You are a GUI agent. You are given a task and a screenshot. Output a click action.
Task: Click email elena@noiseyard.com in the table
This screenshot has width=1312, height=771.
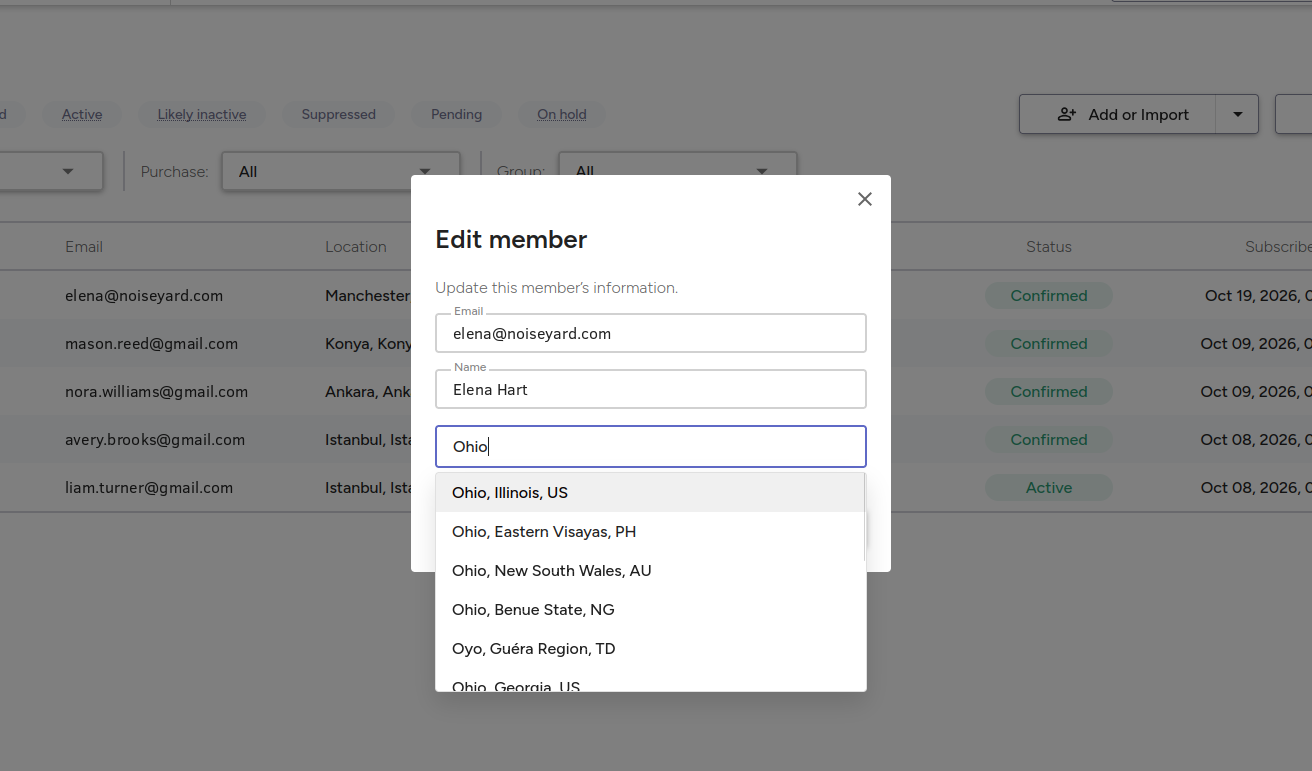coord(144,296)
